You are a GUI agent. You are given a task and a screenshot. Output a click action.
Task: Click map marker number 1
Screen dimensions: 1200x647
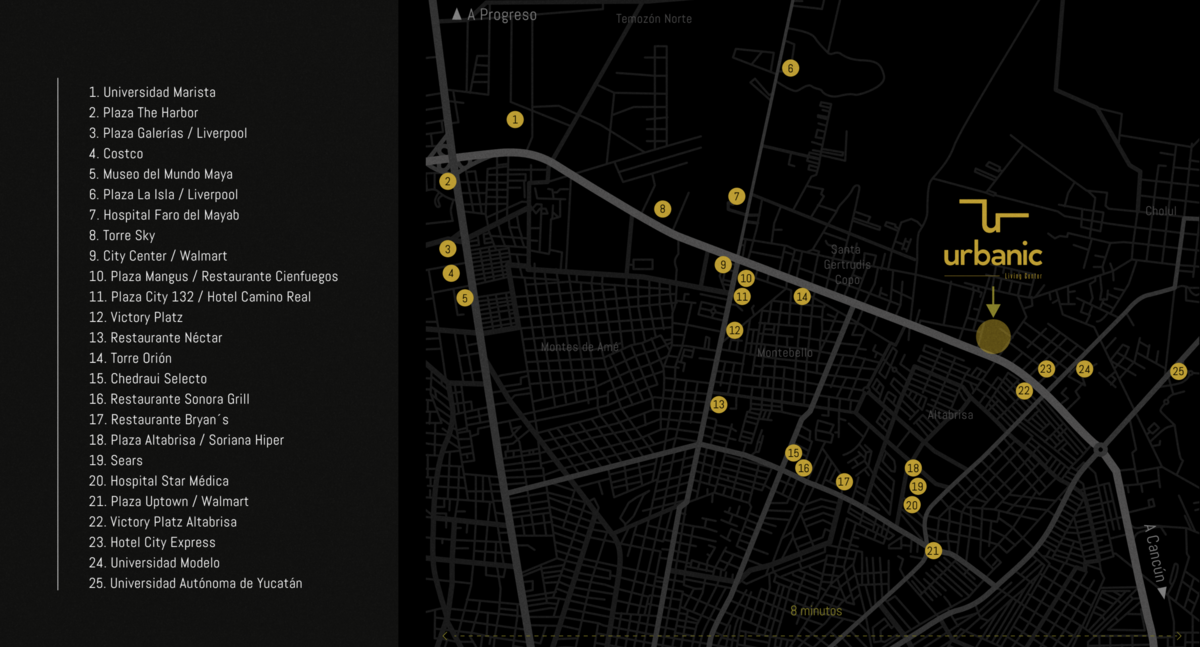(515, 120)
